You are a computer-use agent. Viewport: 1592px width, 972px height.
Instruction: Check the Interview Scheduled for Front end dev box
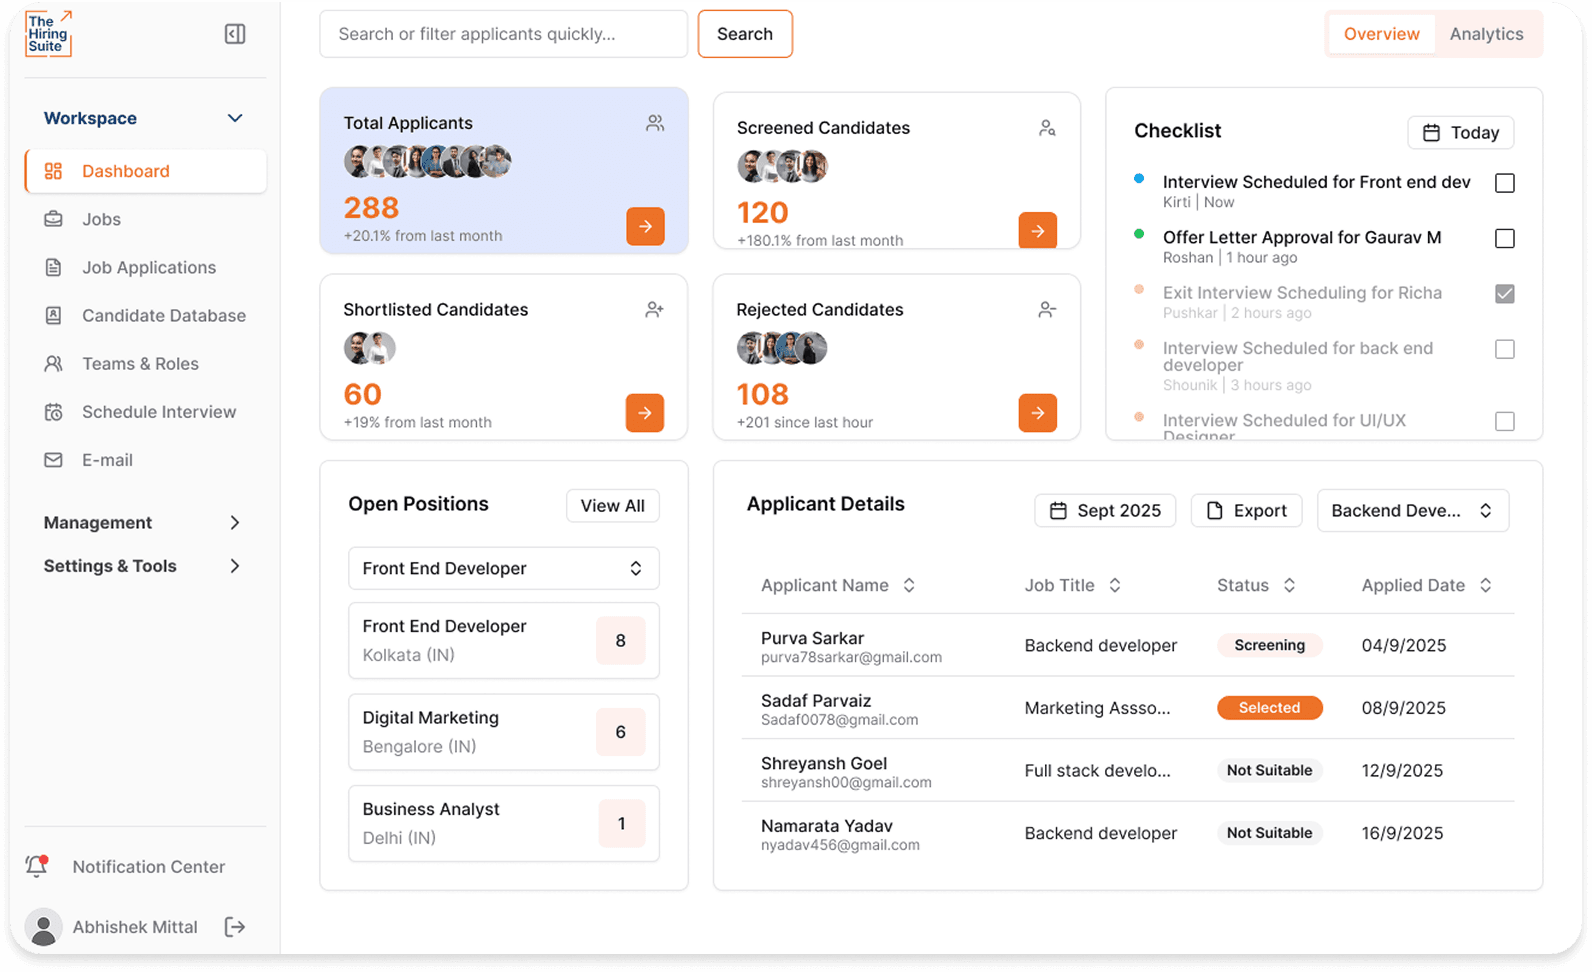coord(1504,183)
